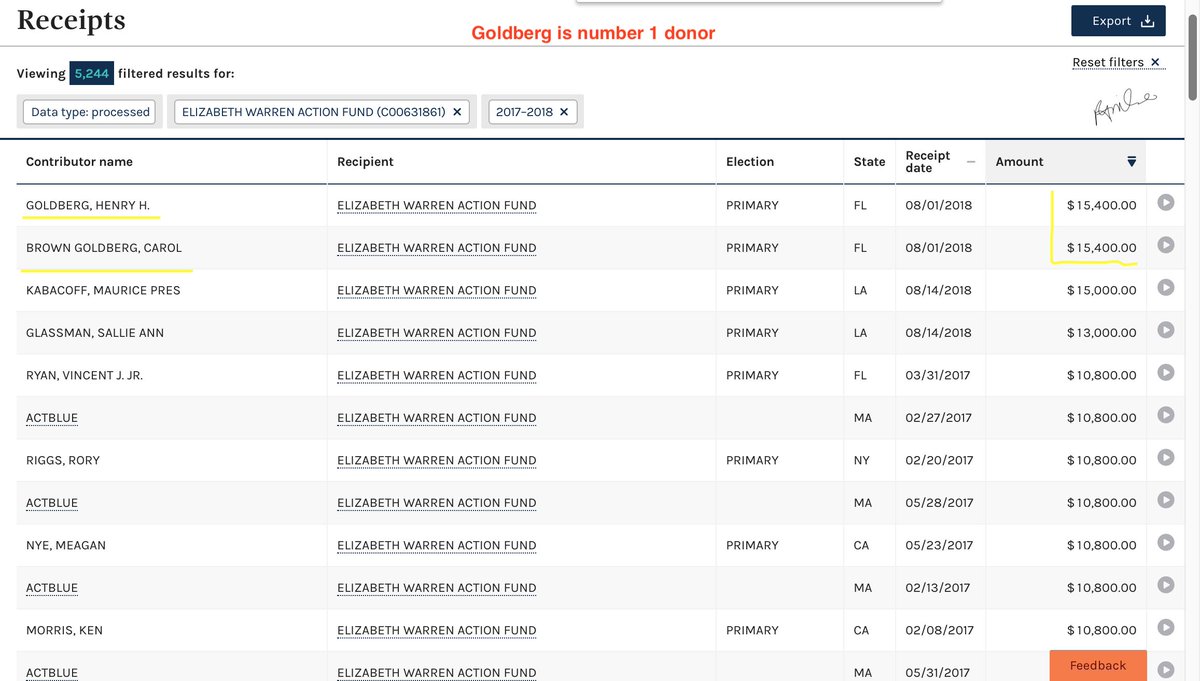Open ACTBLUE contributor link dated 02/13/2017
Image resolution: width=1200 pixels, height=681 pixels.
[x=52, y=588]
